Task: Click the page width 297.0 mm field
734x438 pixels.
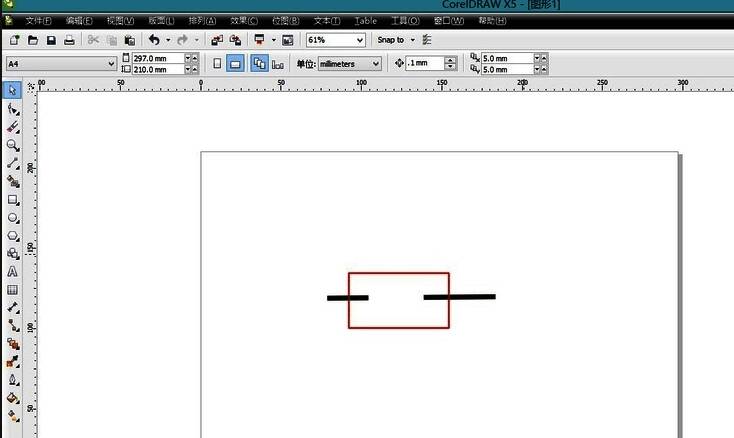Action: point(157,58)
